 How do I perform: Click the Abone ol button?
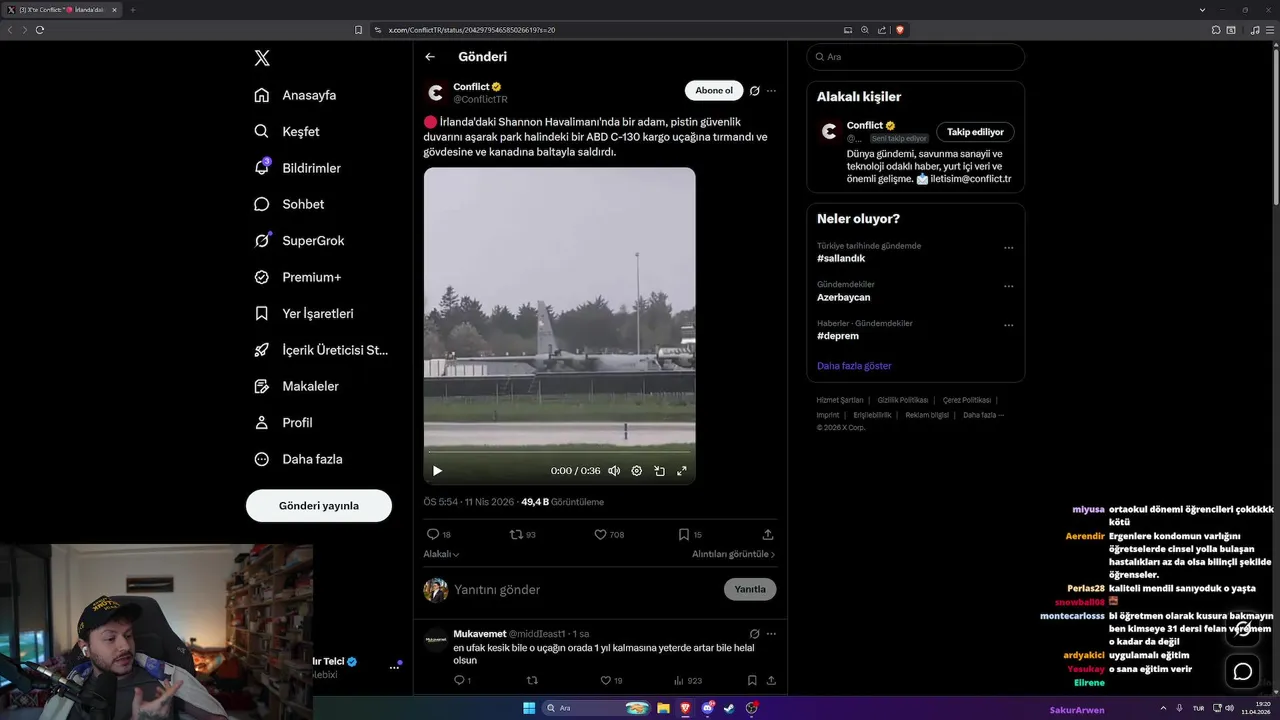point(714,91)
